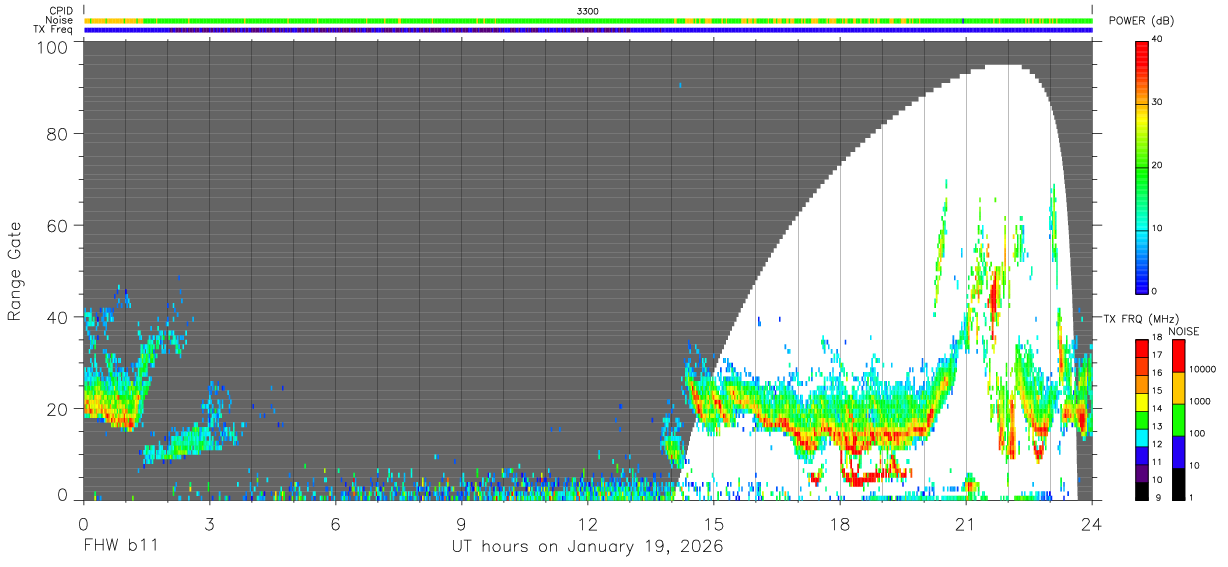Select the FHW b11 radar beam label
Screen dimensions: 1228x567
pos(120,546)
